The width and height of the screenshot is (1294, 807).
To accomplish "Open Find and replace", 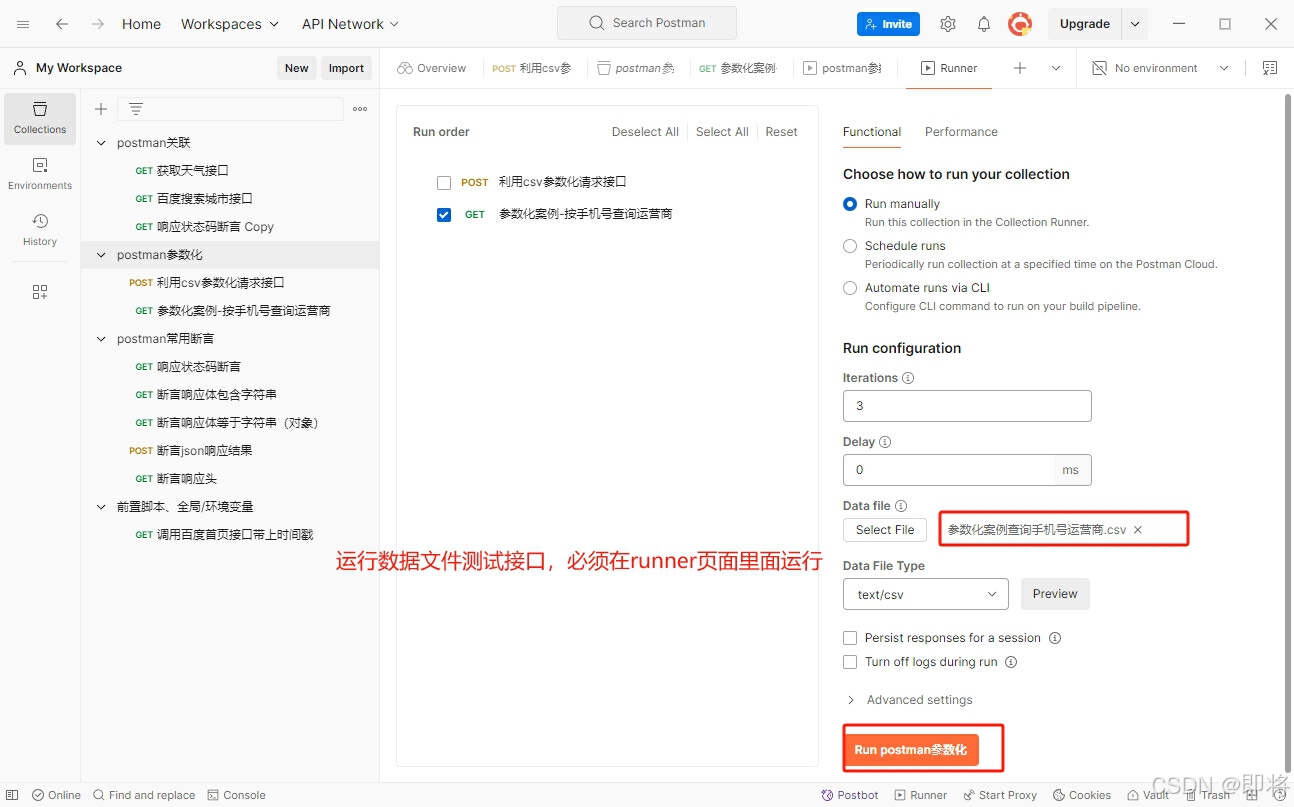I will (144, 795).
